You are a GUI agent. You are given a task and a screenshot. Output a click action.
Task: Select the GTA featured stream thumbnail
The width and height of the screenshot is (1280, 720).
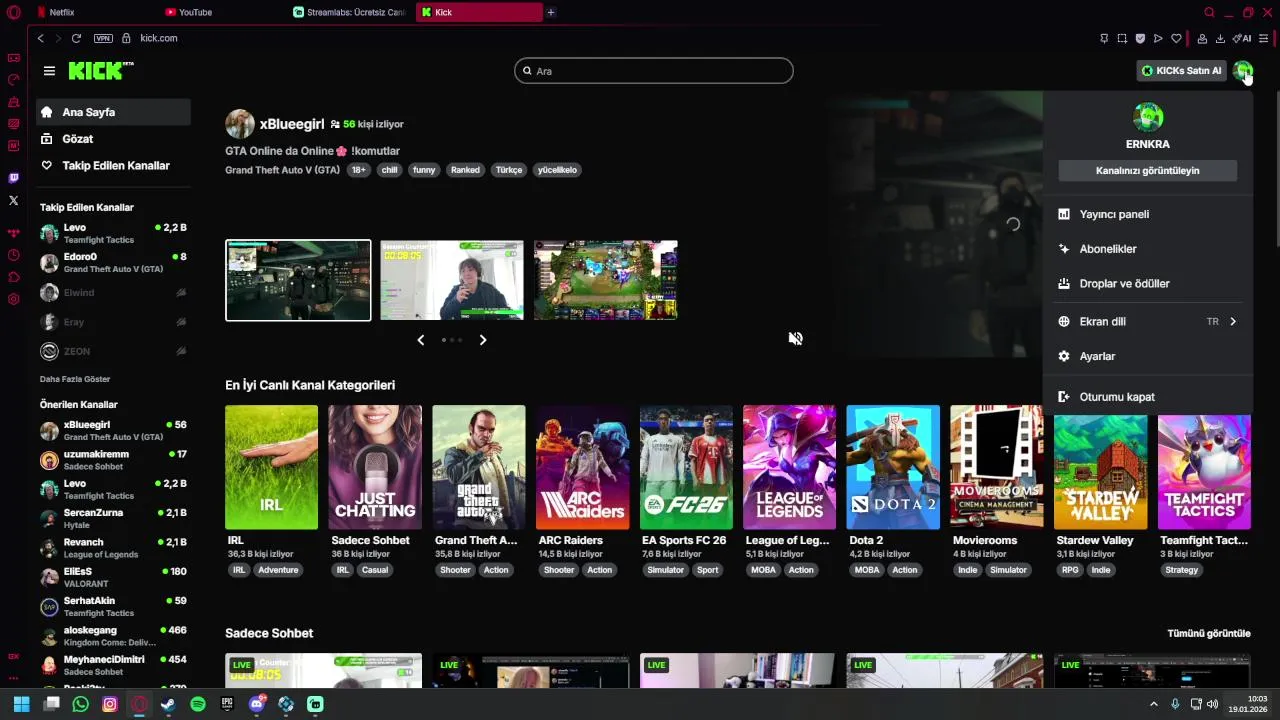click(298, 280)
